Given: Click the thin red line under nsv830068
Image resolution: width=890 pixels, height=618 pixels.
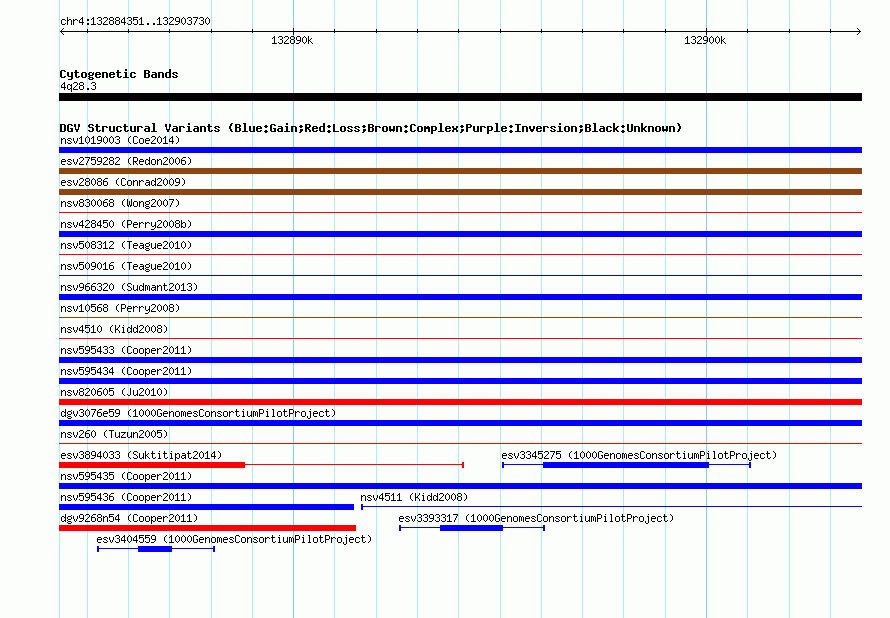Looking at the screenshot, I should [460, 213].
